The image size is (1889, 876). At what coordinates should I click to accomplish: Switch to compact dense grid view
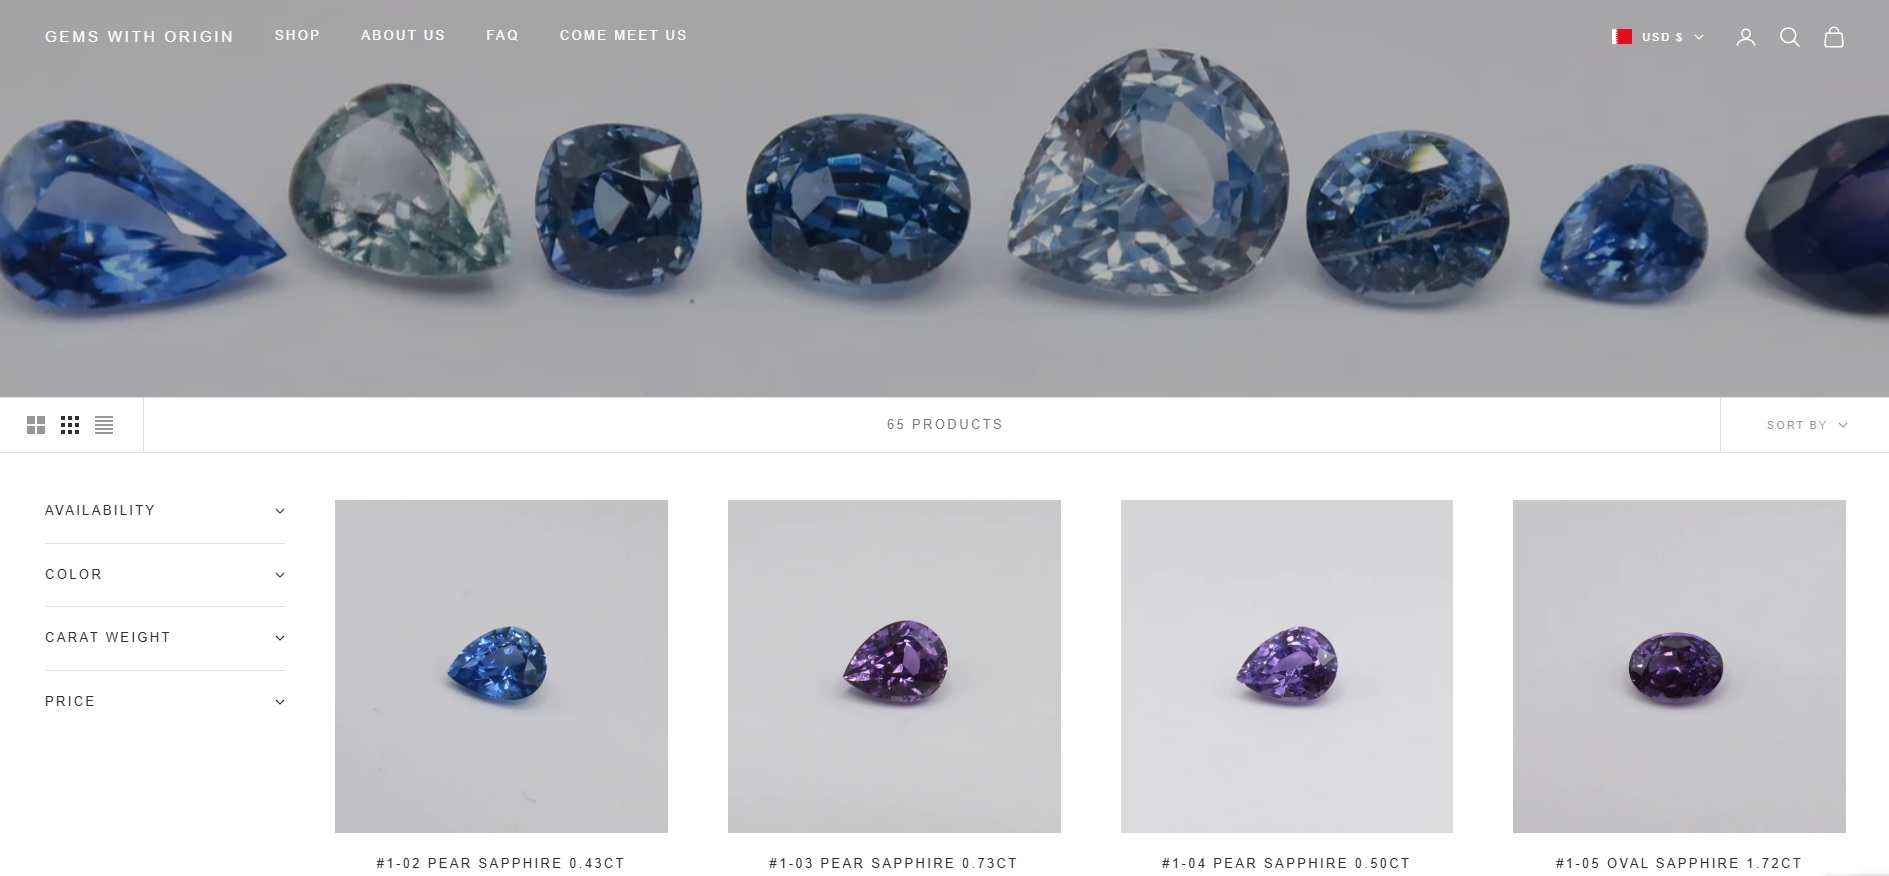pyautogui.click(x=70, y=425)
